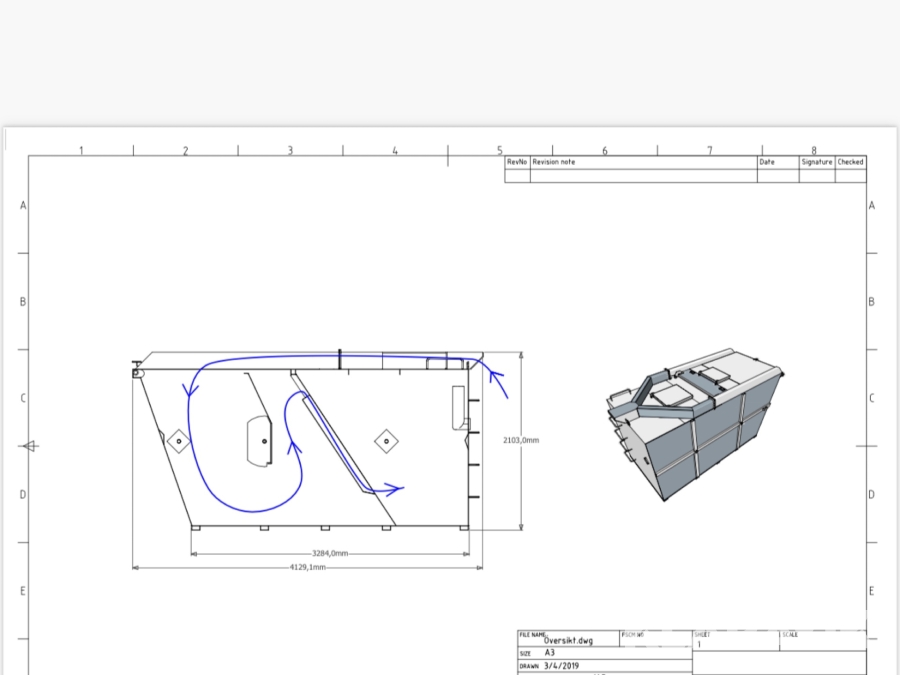Image resolution: width=900 pixels, height=675 pixels.
Task: Click the Signature column header
Action: (x=816, y=162)
